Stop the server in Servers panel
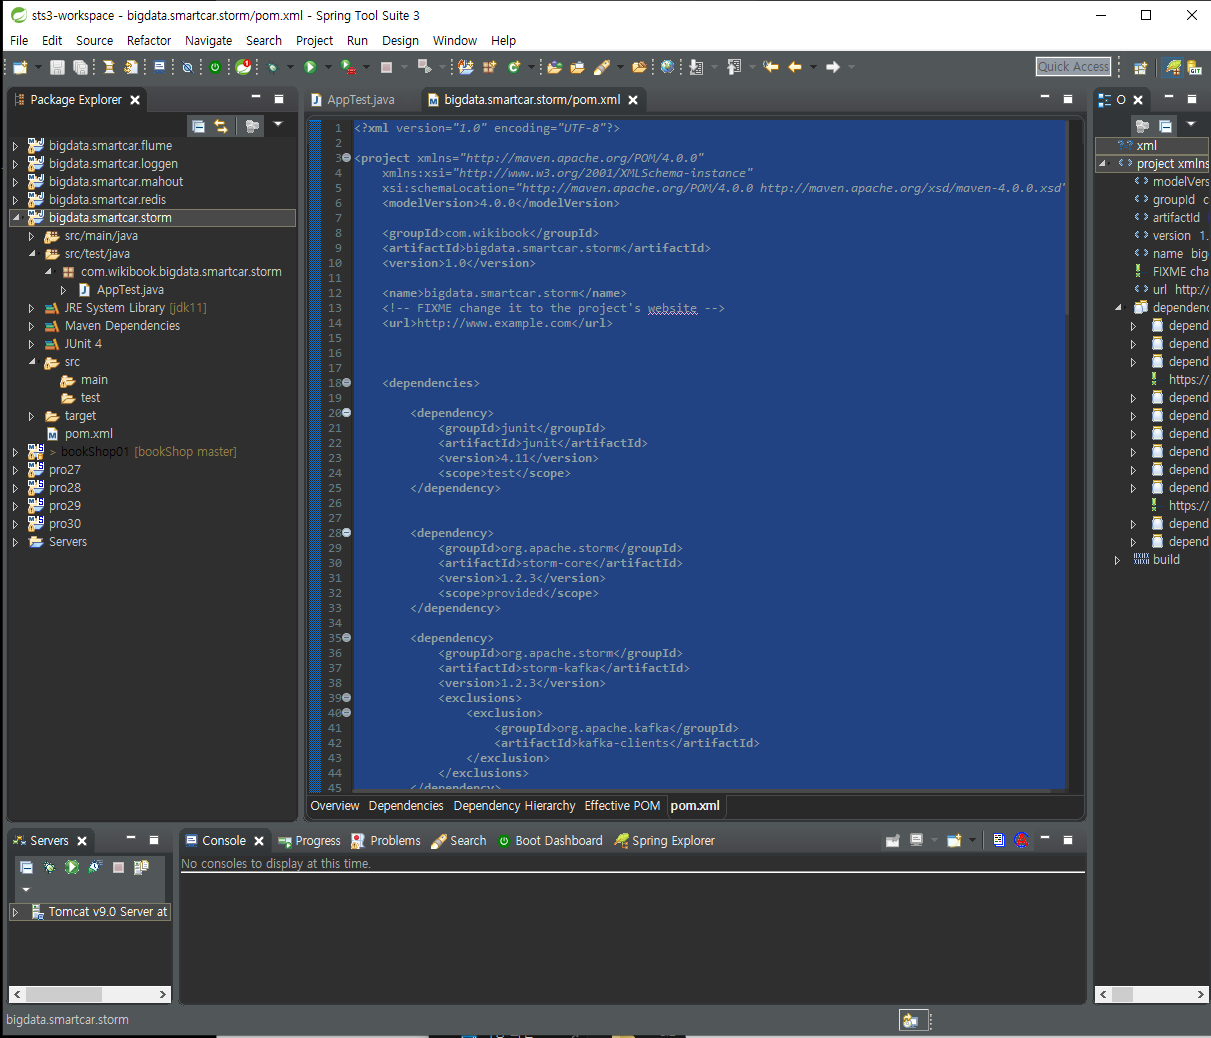This screenshot has height=1038, width=1211. pos(118,867)
